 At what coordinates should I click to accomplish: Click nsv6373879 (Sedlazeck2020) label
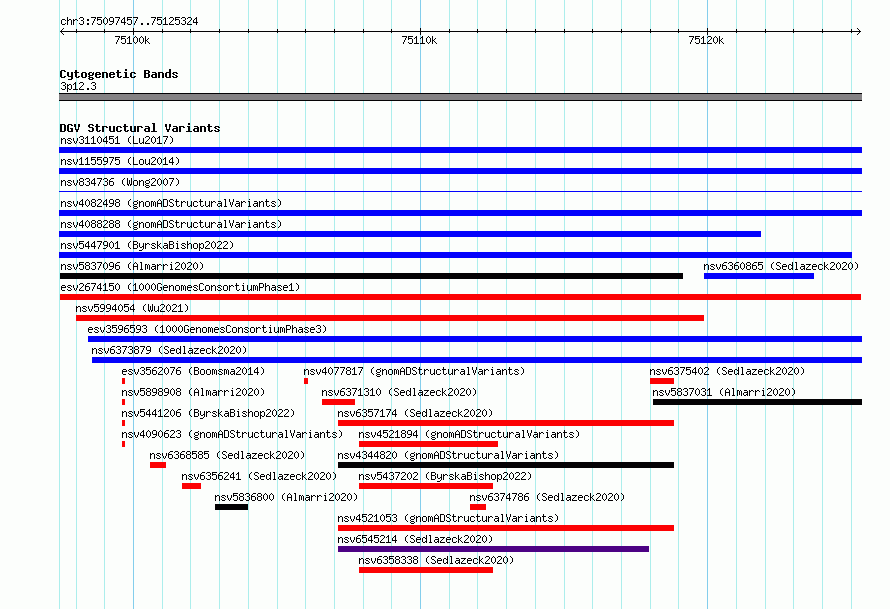point(169,350)
